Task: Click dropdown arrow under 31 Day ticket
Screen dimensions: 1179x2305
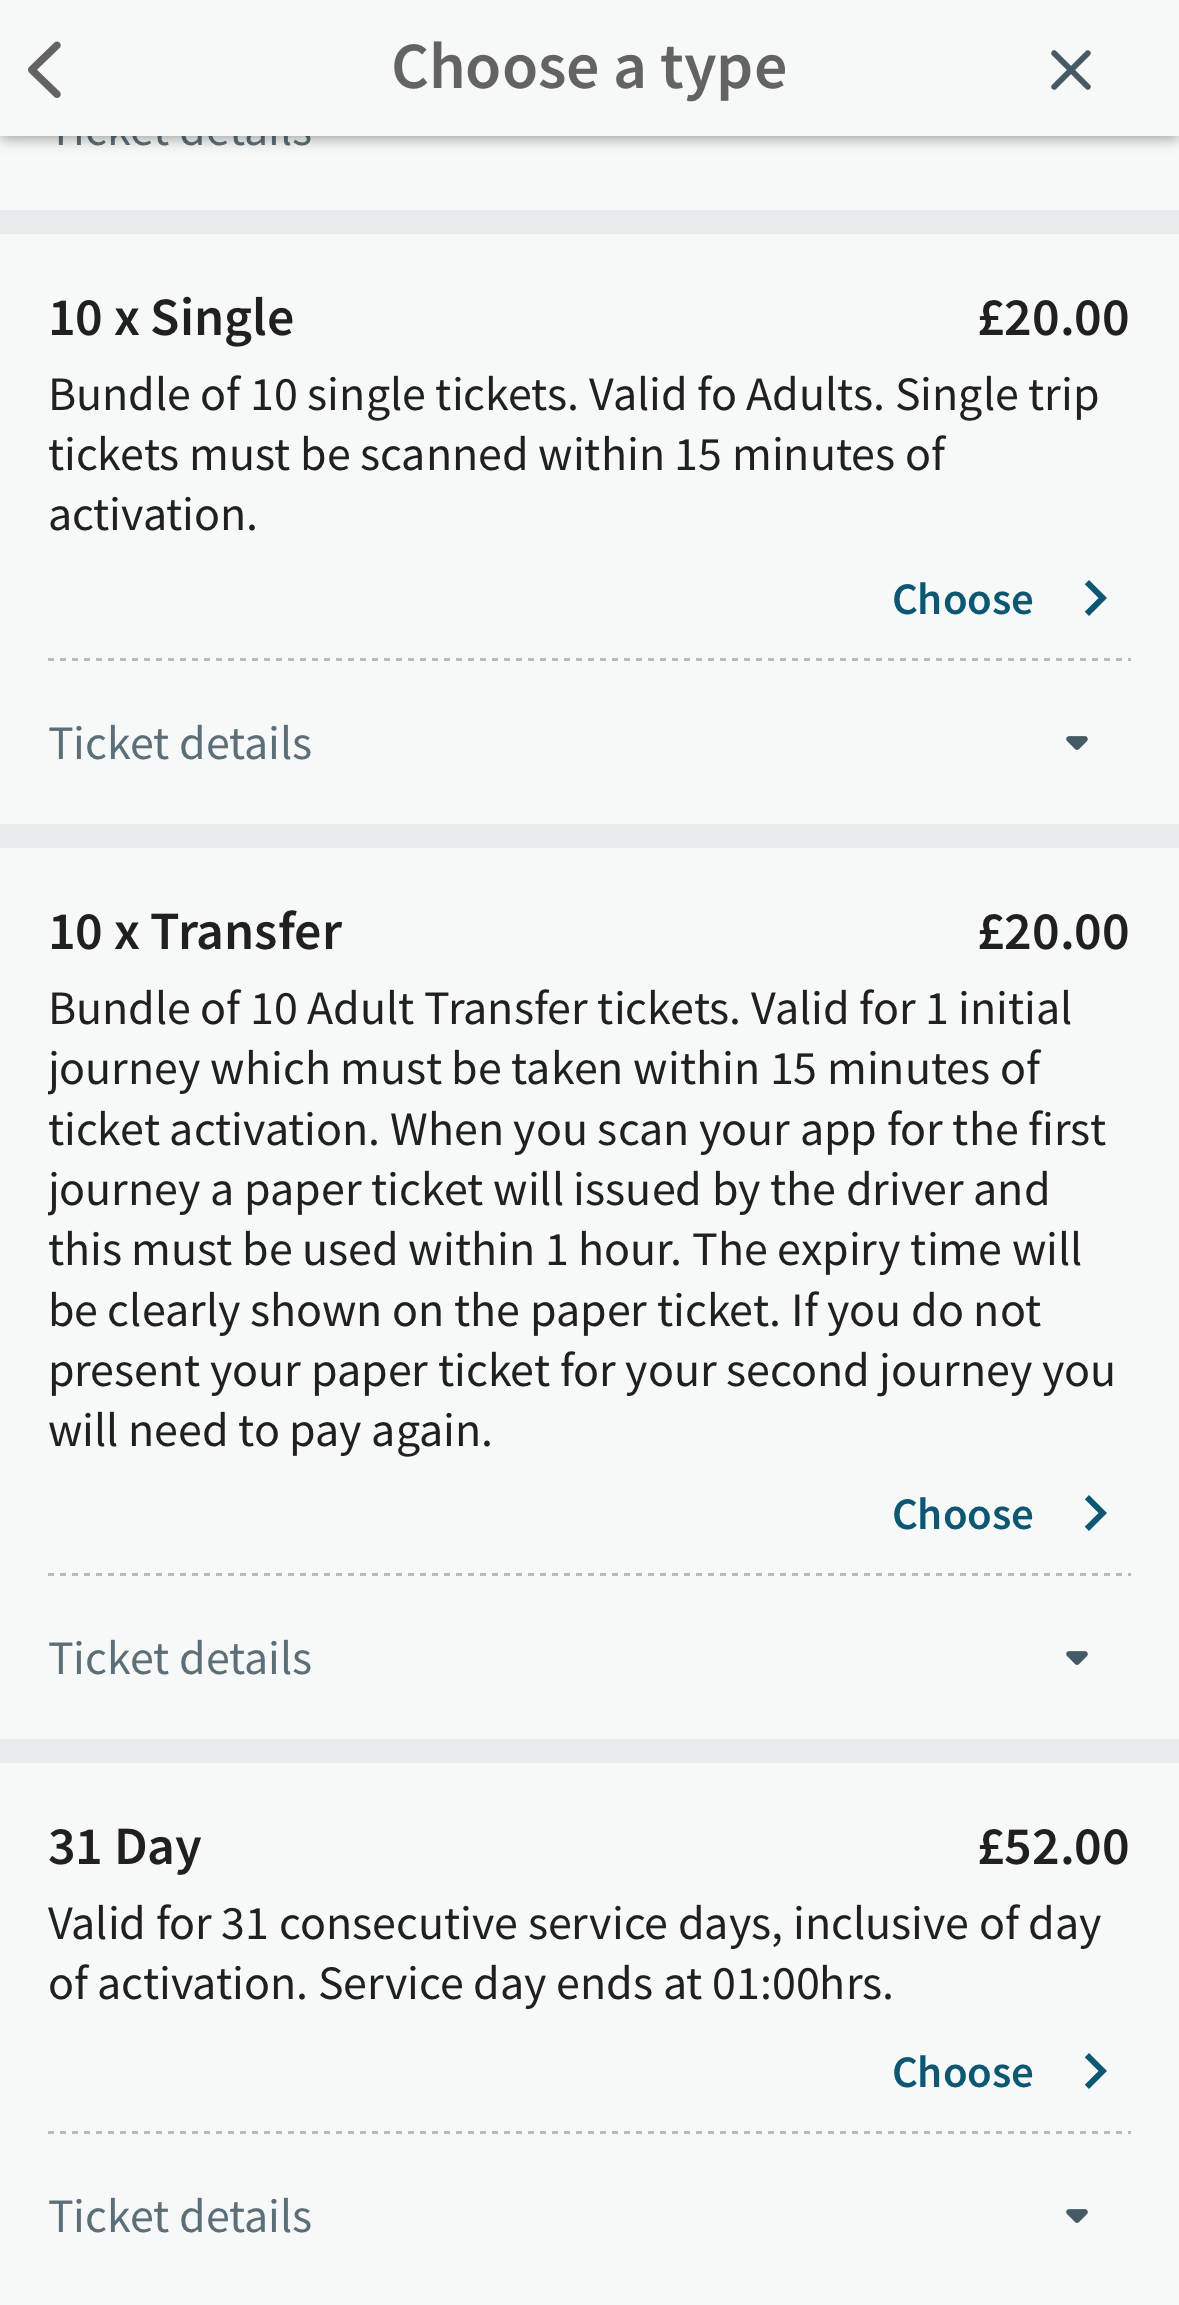Action: (x=1076, y=2216)
